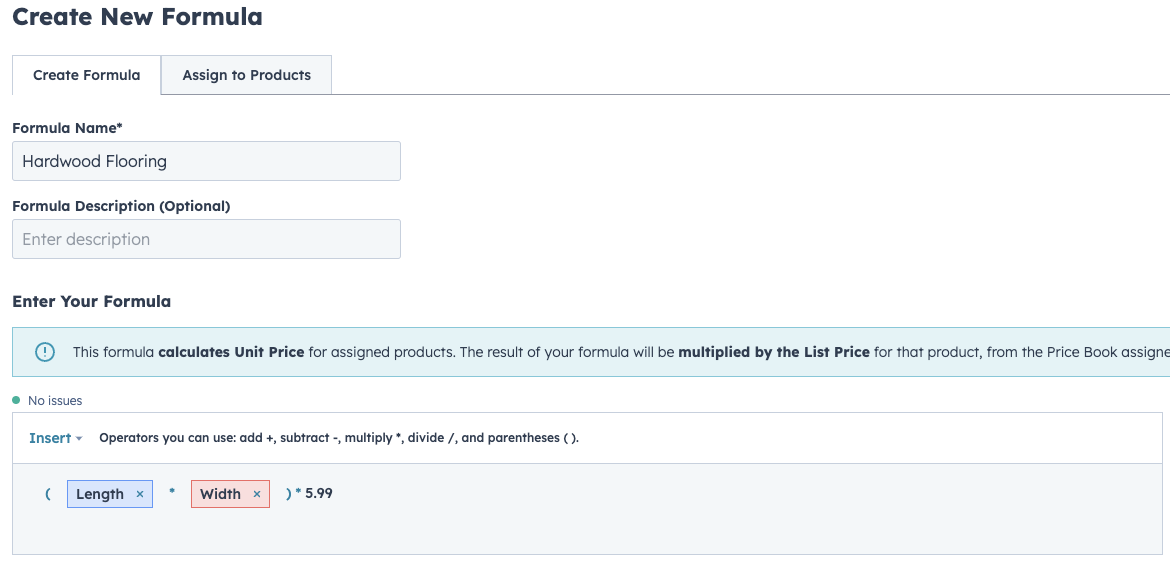Click the operators hint text

coord(338,438)
